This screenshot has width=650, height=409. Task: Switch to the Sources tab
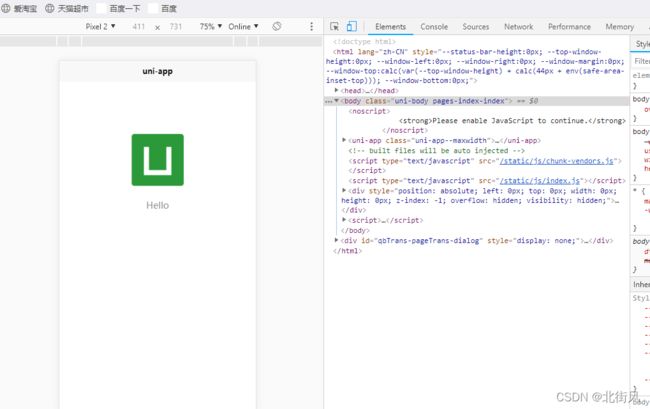click(475, 27)
